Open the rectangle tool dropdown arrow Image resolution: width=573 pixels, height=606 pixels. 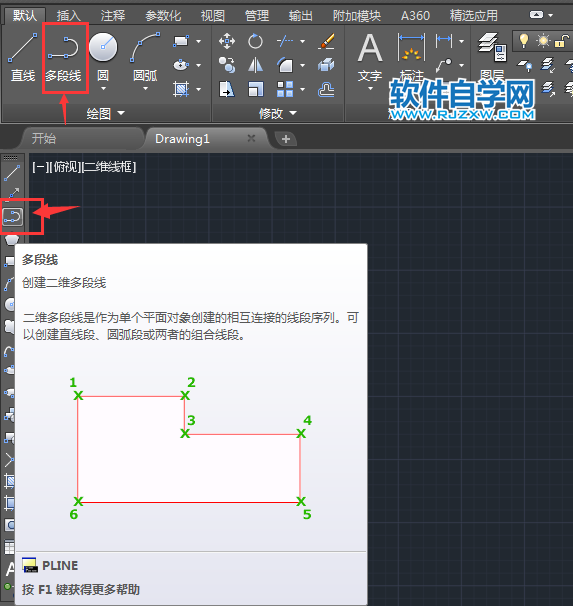199,41
